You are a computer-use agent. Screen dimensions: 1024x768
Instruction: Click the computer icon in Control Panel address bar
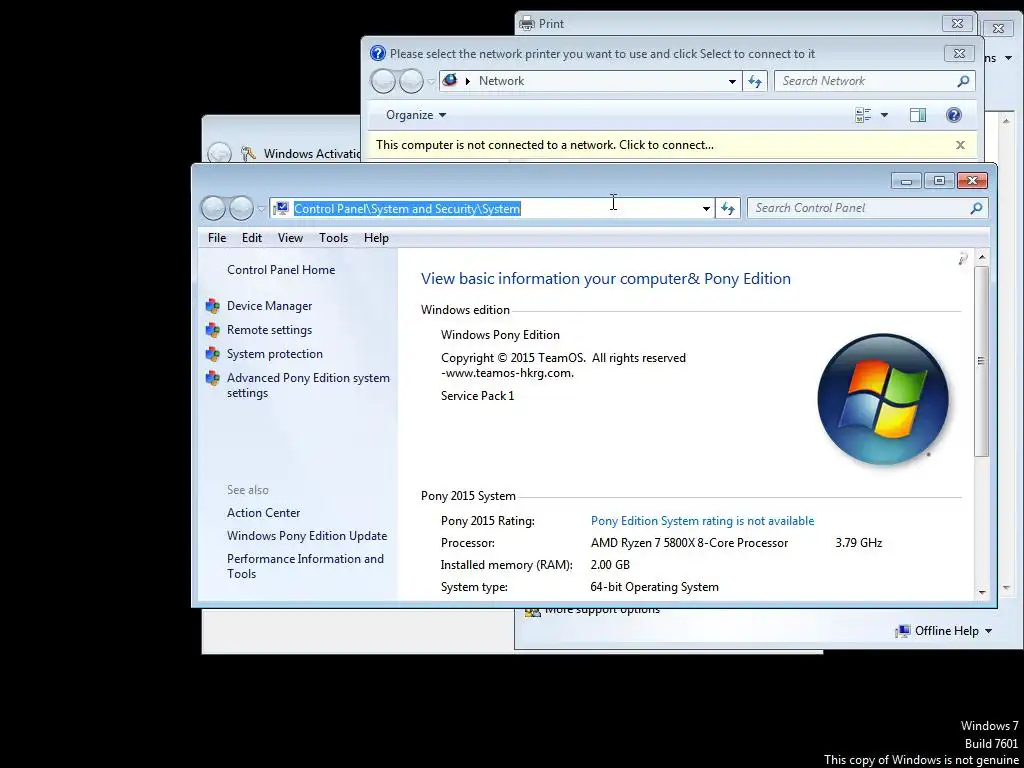pyautogui.click(x=281, y=208)
